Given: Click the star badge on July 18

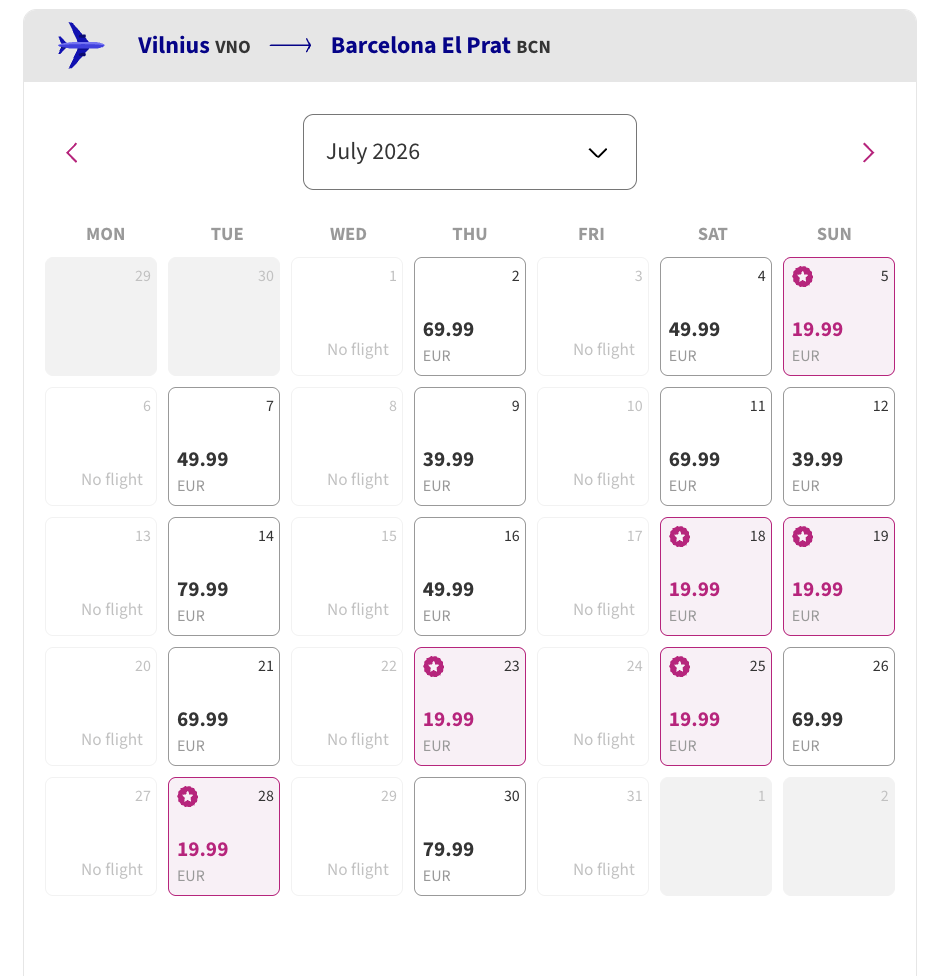Looking at the screenshot, I should 679,537.
